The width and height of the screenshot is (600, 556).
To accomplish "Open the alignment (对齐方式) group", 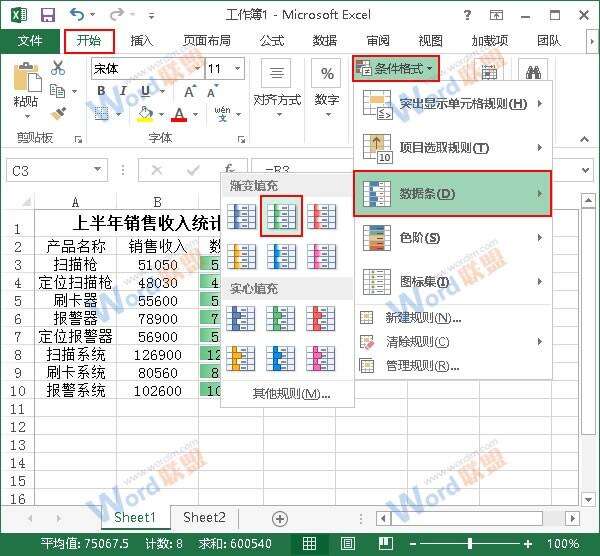I will 277,90.
